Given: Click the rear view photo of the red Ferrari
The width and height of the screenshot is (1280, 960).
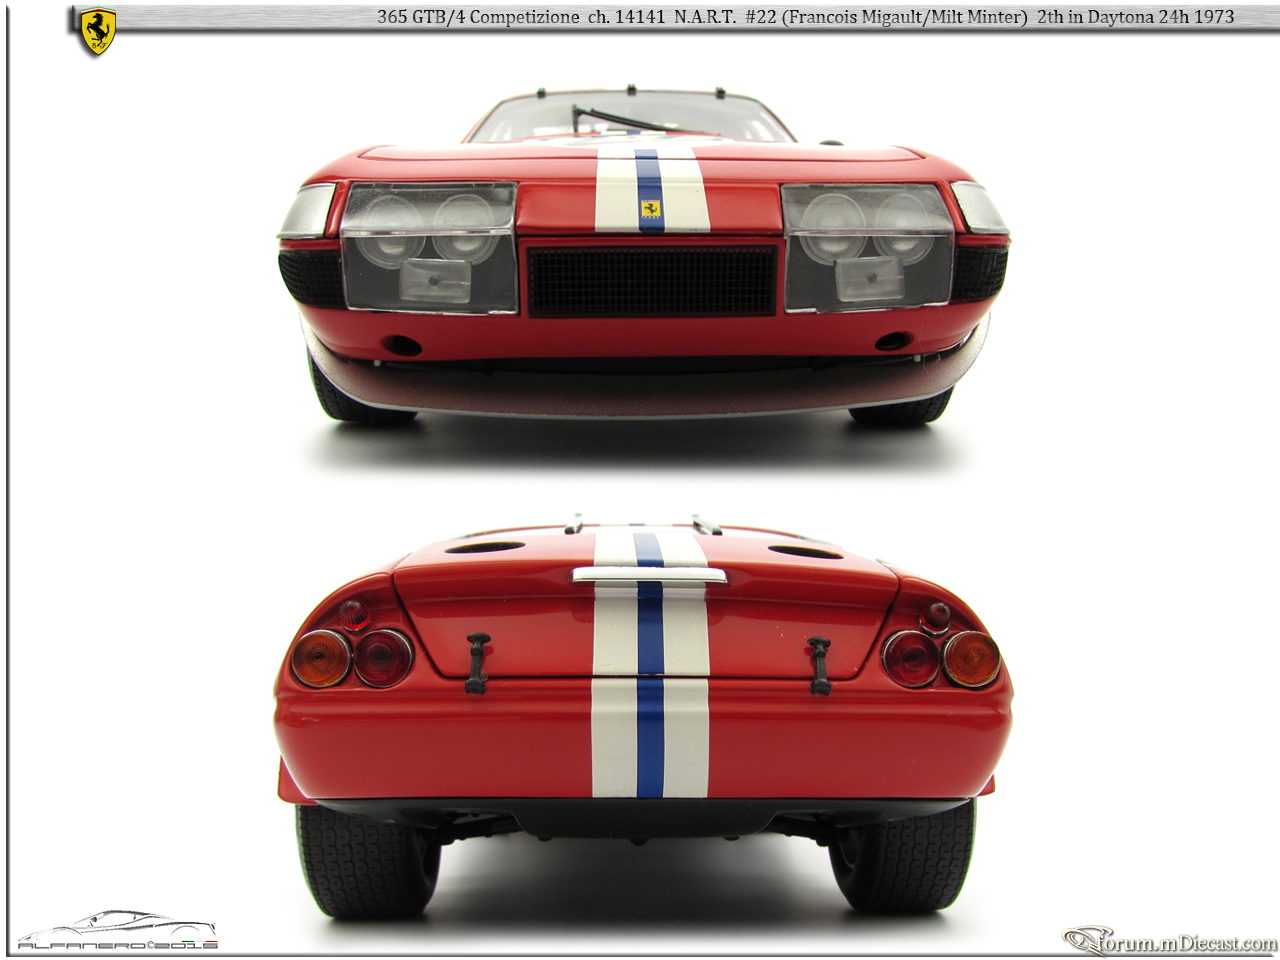Looking at the screenshot, I should tap(643, 718).
